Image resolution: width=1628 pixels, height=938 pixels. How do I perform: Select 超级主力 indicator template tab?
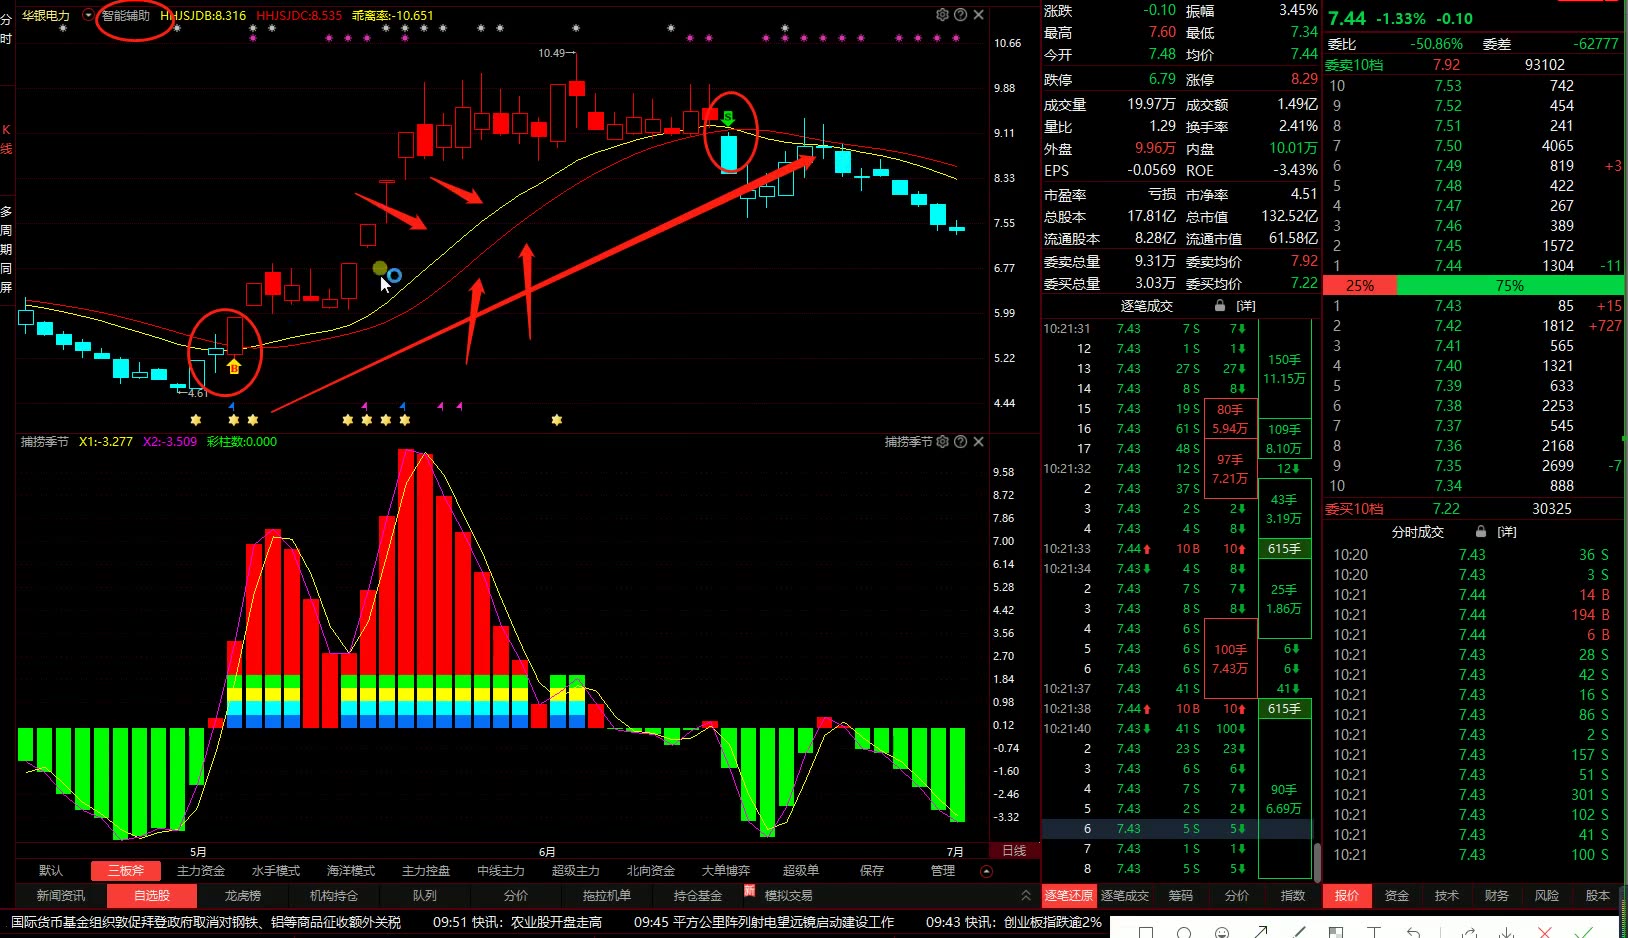(576, 871)
